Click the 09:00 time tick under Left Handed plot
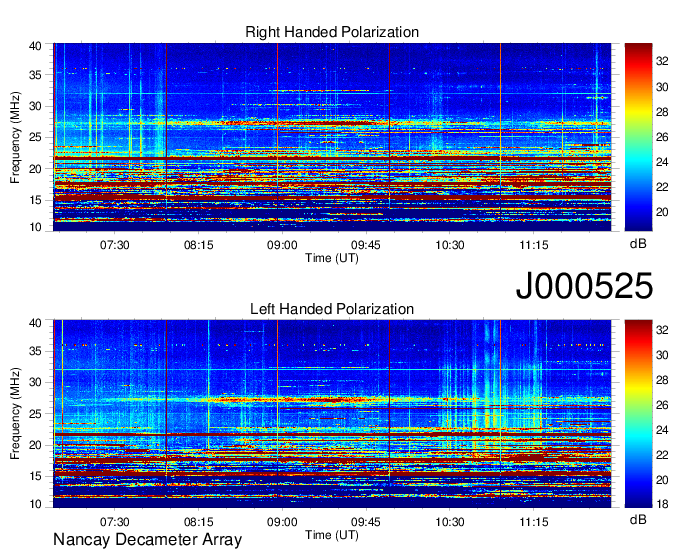 (282, 522)
